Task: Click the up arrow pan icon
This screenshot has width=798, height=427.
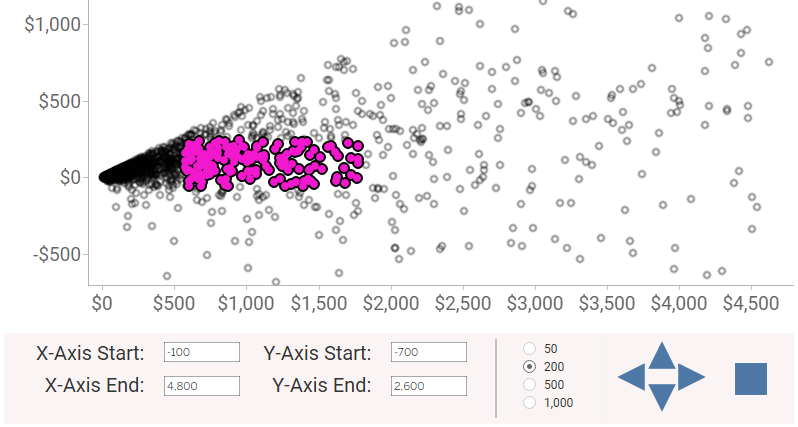Action: pos(662,355)
